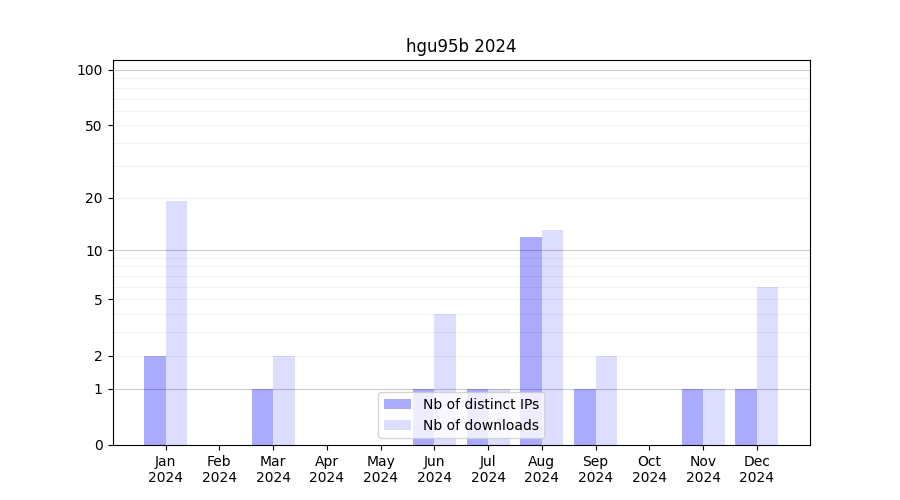Screen dimensions: 900x500
Task: Click the December downloads bar
Action: [767, 365]
